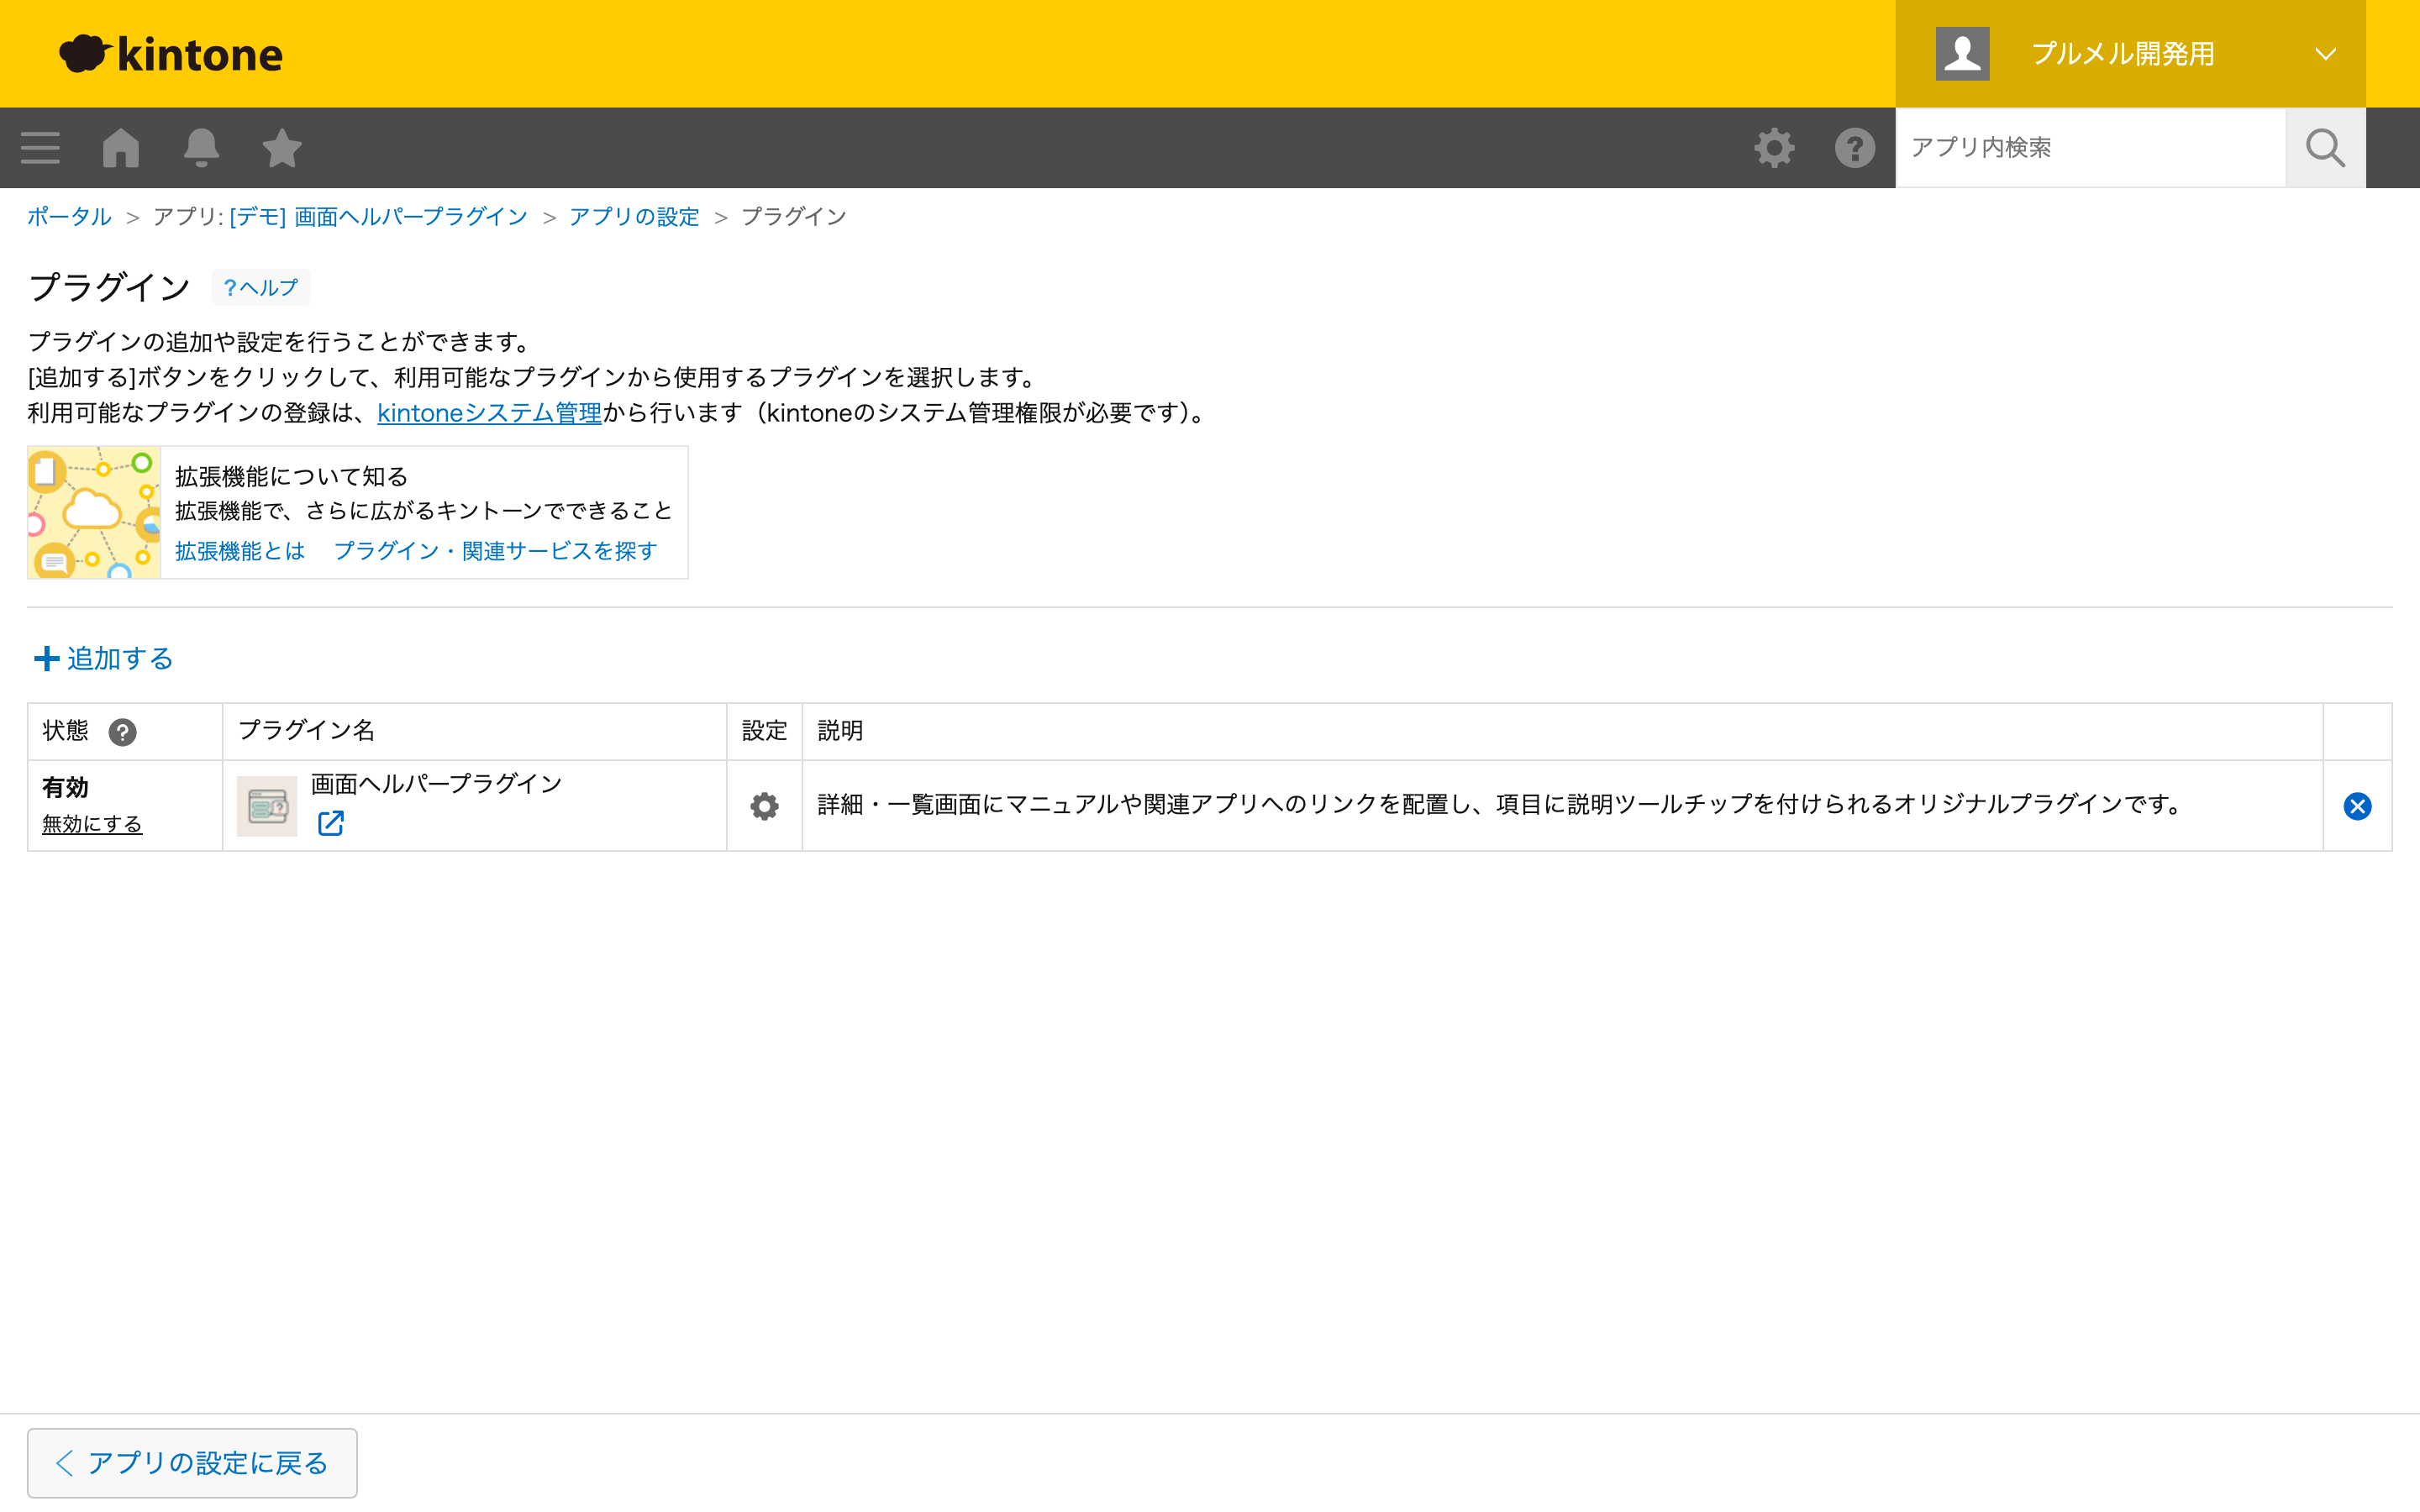The width and height of the screenshot is (2420, 1512).
Task: Click アプリの設定に戻る button
Action: [x=192, y=1463]
